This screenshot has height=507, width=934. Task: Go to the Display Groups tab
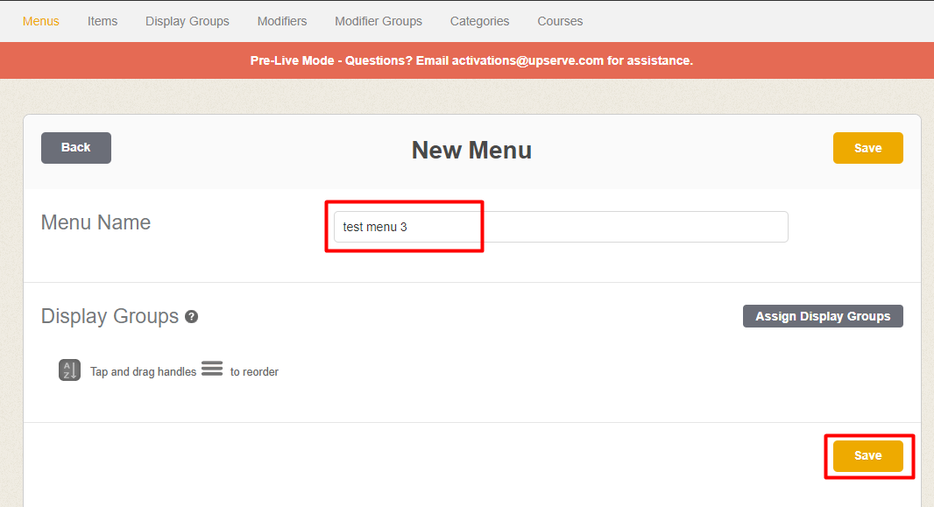click(x=187, y=21)
